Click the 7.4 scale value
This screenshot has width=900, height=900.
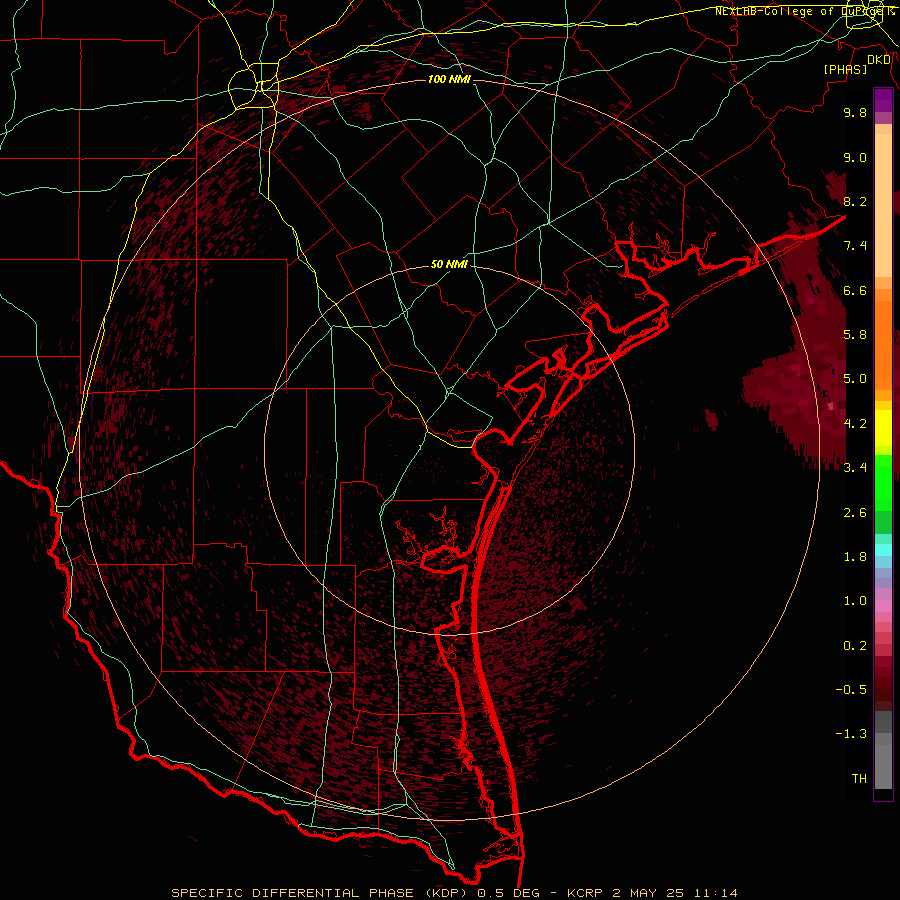click(x=855, y=246)
